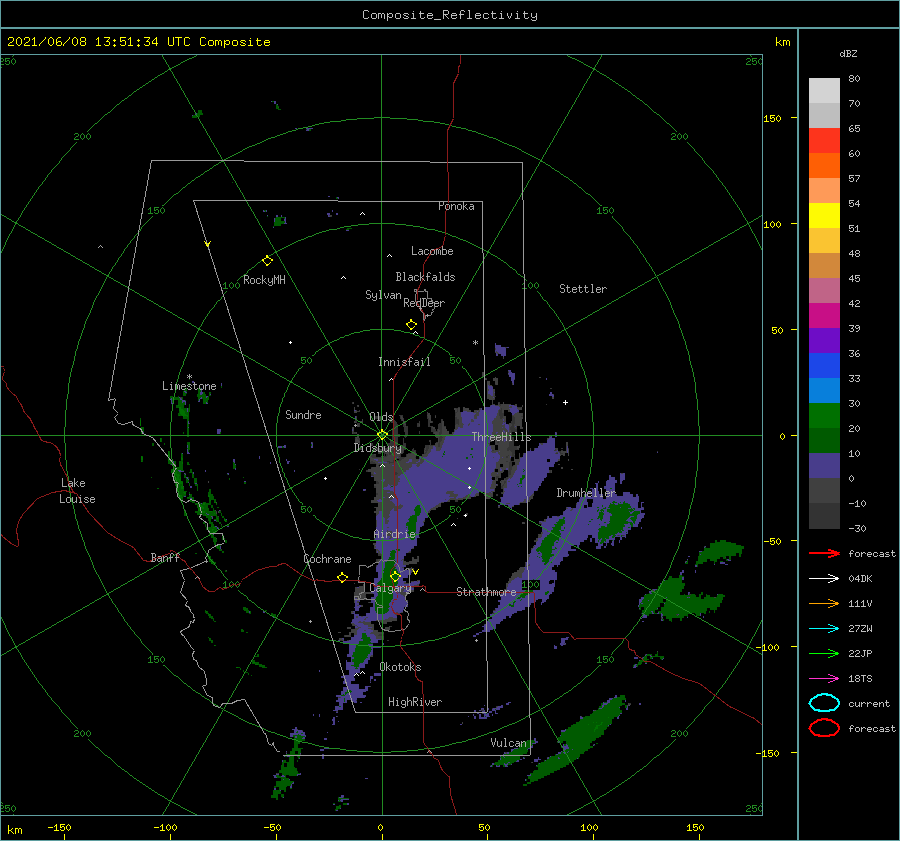The height and width of the screenshot is (841, 900).
Task: Select the purple 36 dBZ color swatch
Action: [x=824, y=340]
